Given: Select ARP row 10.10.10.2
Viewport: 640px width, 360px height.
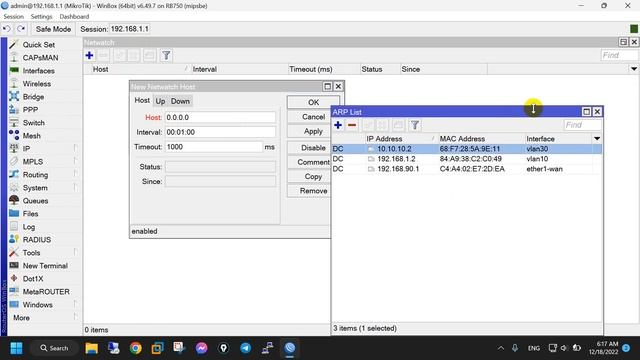Looking at the screenshot, I should point(467,149).
